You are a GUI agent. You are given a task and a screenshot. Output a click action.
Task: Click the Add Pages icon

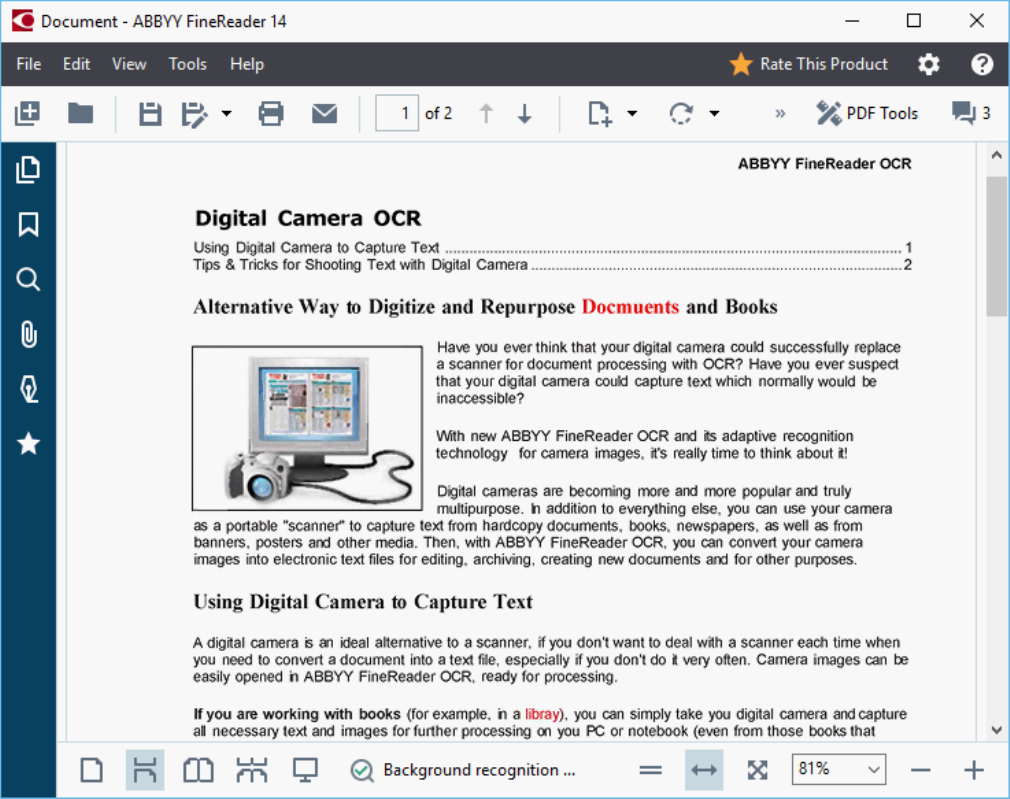coord(600,113)
